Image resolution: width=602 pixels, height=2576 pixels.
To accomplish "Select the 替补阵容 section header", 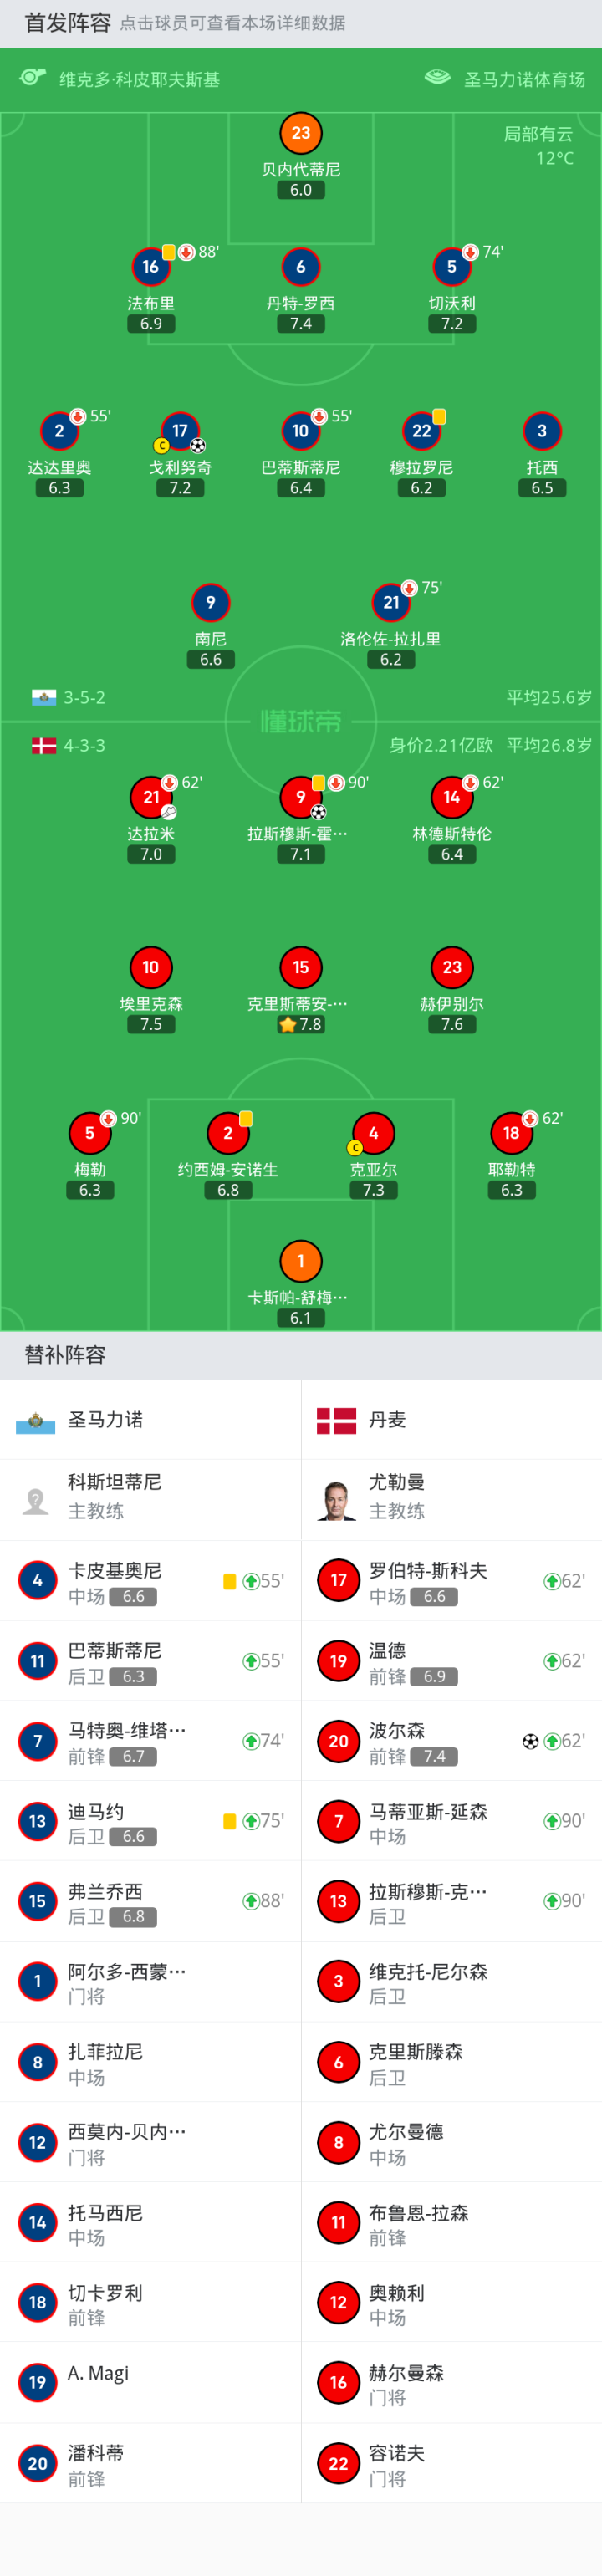I will [x=65, y=1355].
